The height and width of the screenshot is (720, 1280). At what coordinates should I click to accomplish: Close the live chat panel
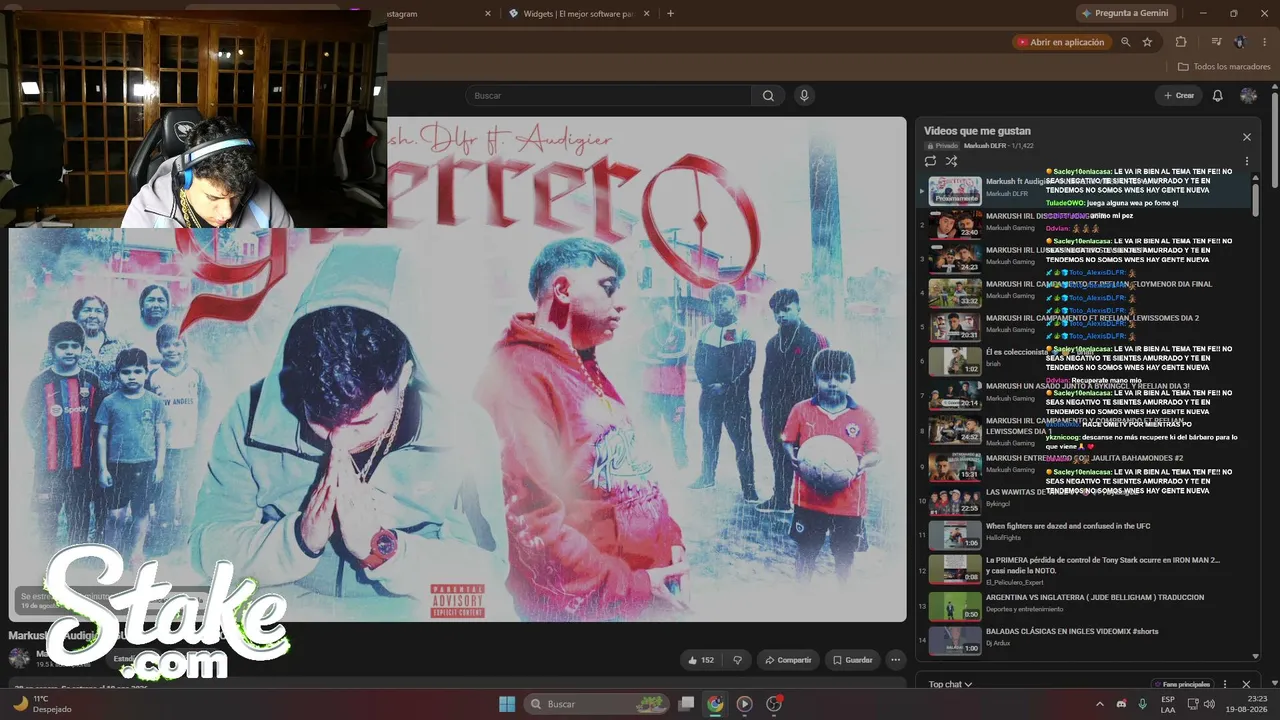1246,684
